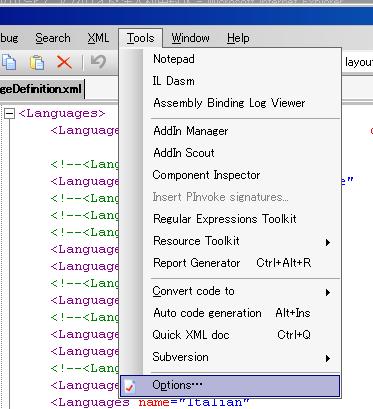The width and height of the screenshot is (373, 409).
Task: Expand the Convert code to submenu arrow
Action: click(328, 292)
